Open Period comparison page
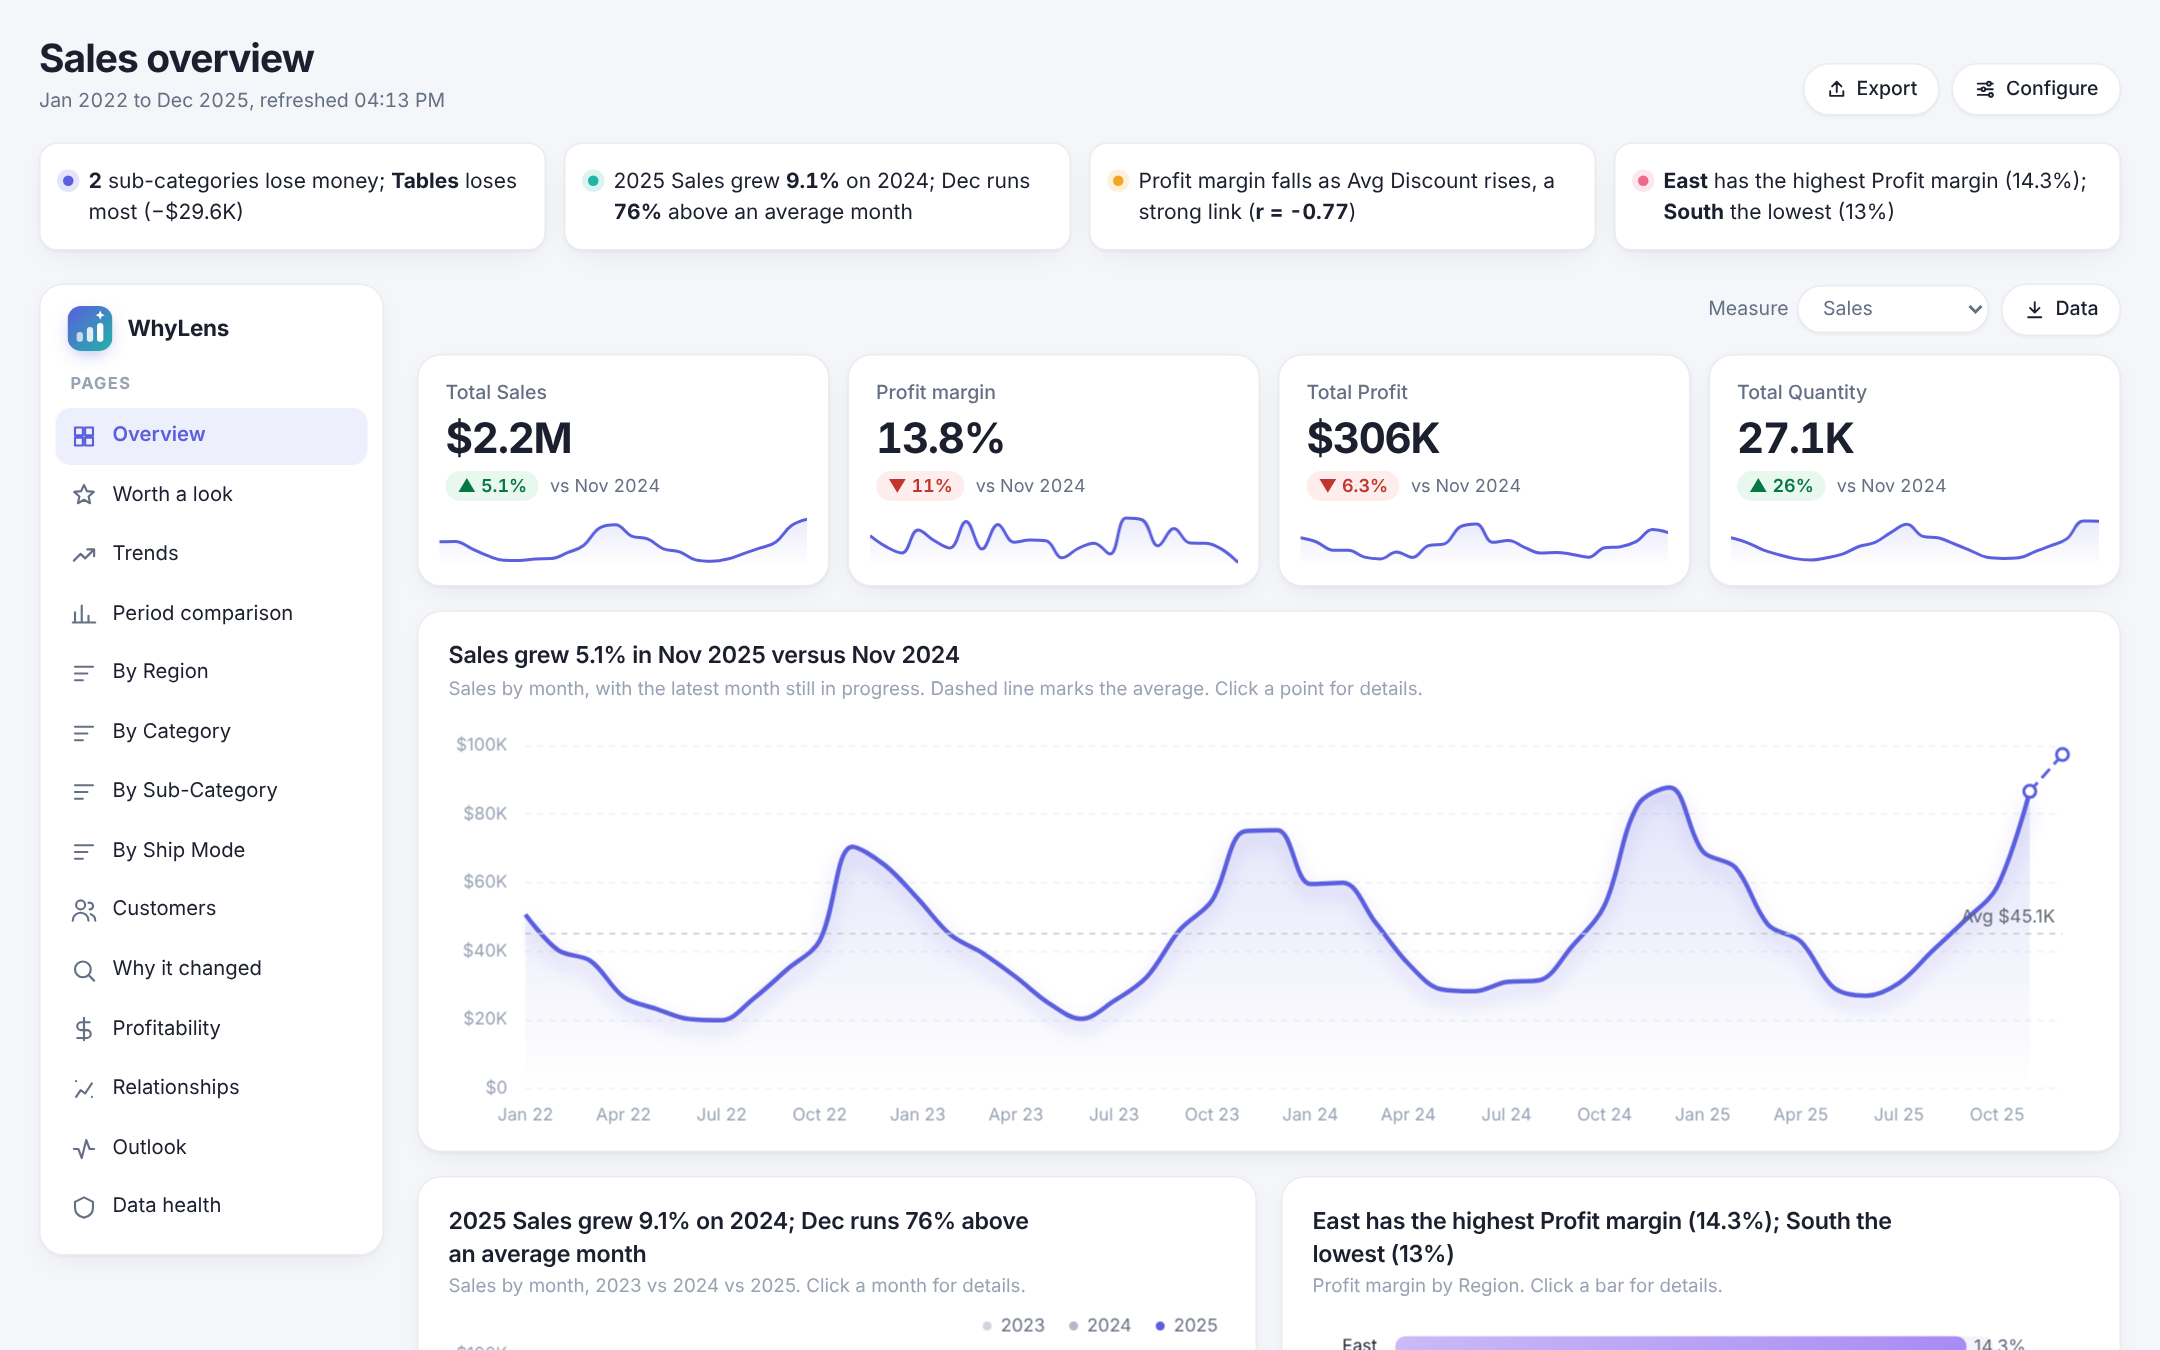Viewport: 2160px width, 1350px height. (x=211, y=613)
